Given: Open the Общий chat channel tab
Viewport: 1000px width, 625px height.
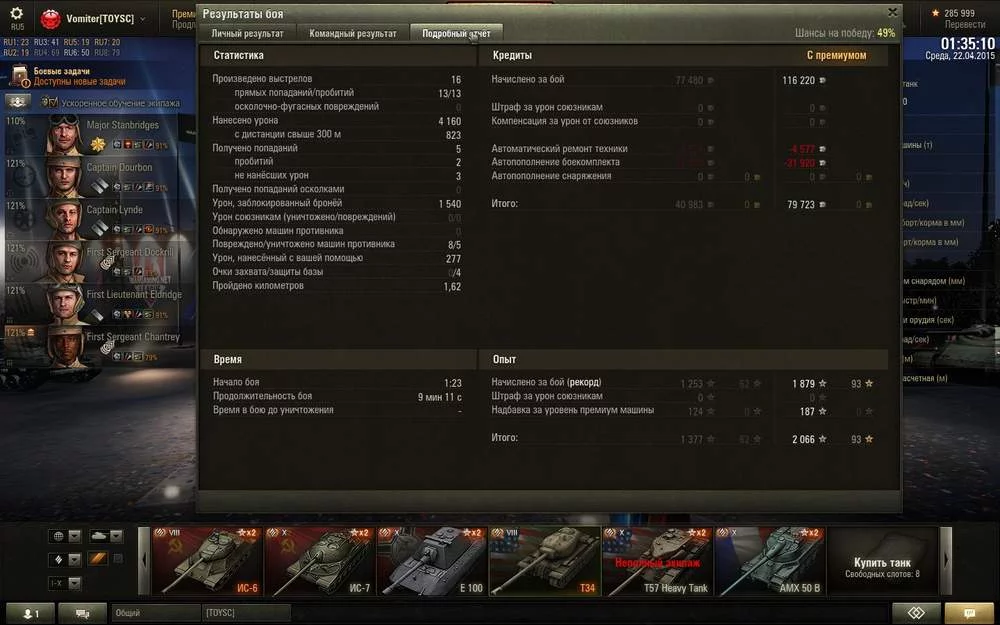Looking at the screenshot, I should coord(156,613).
